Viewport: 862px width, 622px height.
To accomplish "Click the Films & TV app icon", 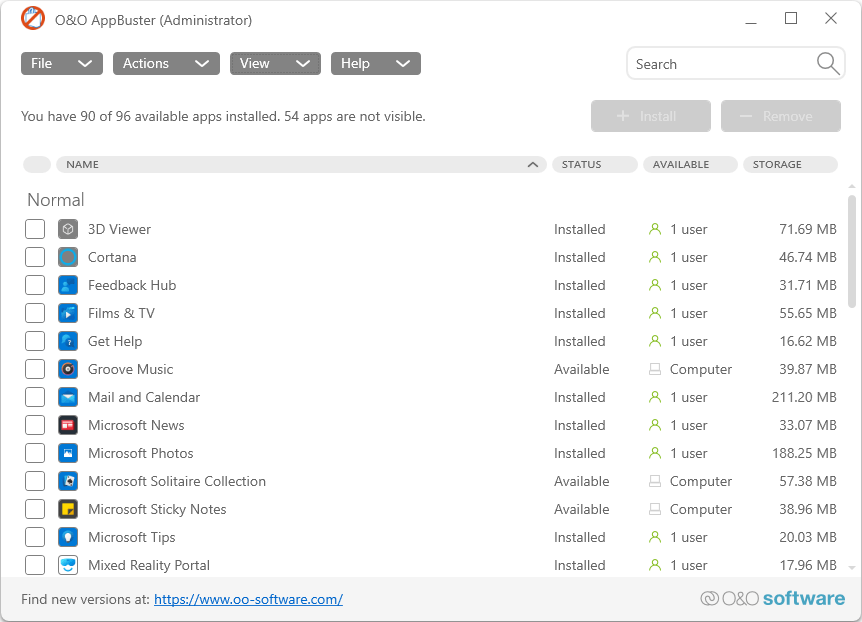I will pos(68,313).
